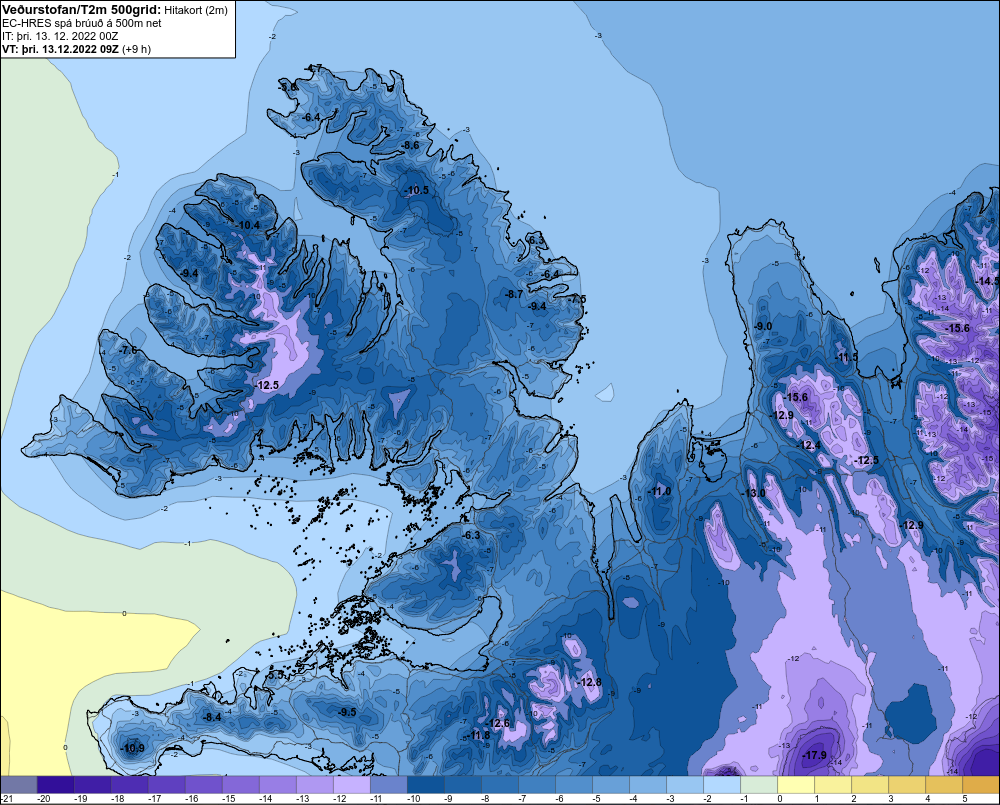Select the -12.6 temperature value
Image resolution: width=1000 pixels, height=805 pixels.
[x=497, y=723]
